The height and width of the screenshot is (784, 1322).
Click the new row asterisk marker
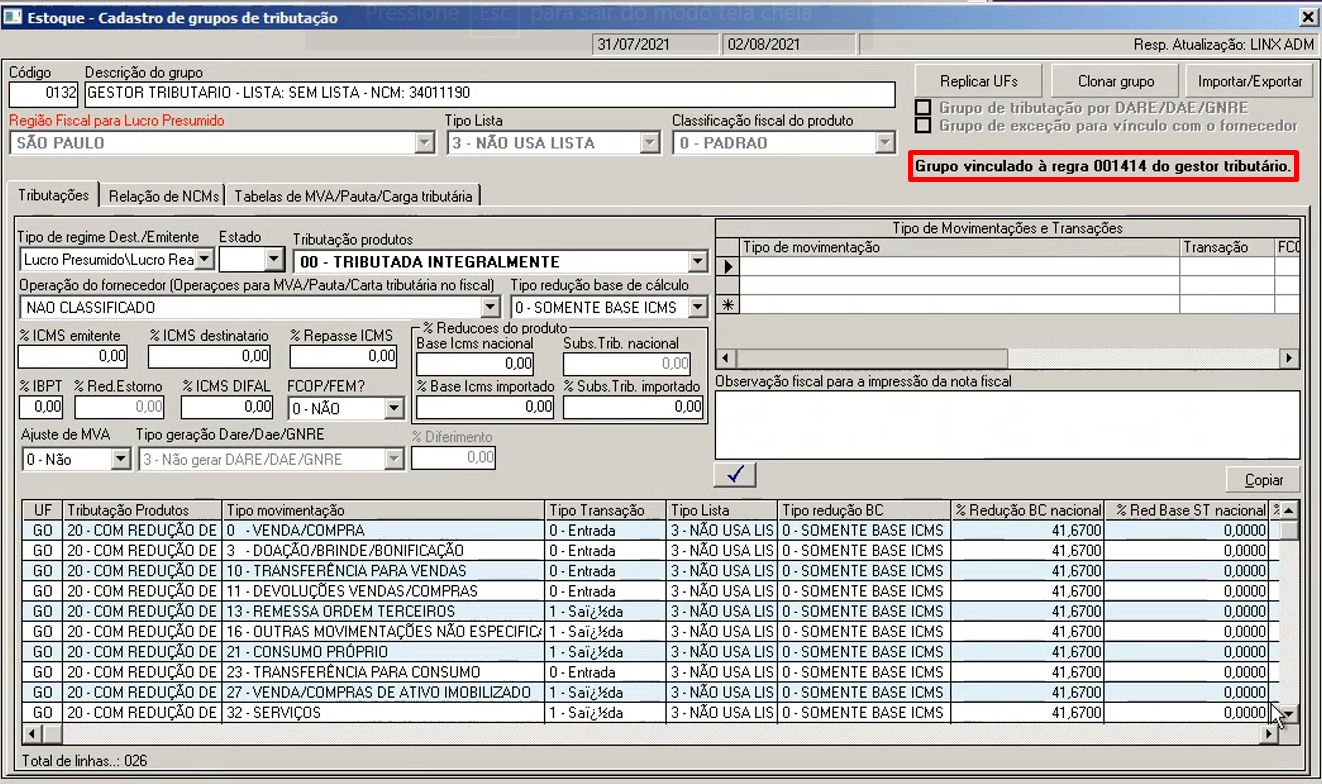[728, 306]
